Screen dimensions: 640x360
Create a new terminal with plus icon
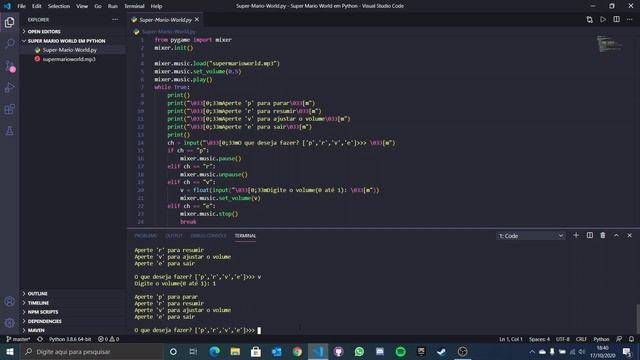576,236
